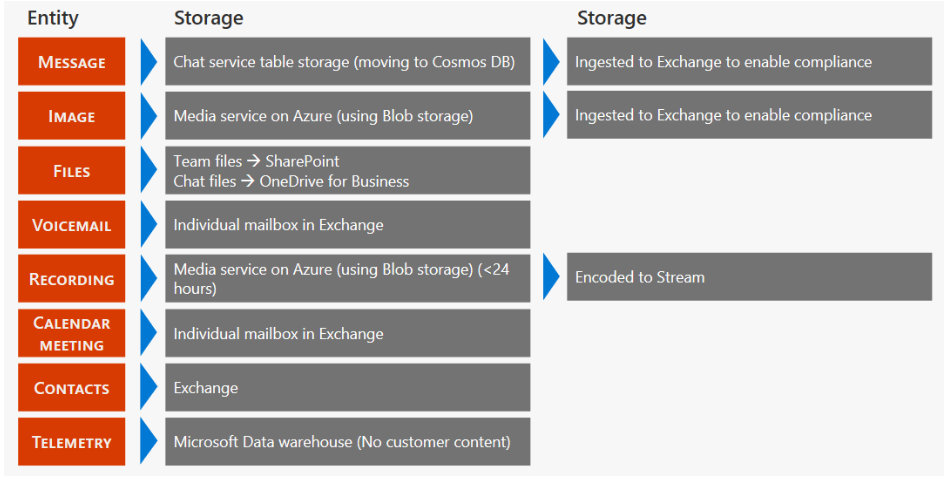The image size is (950, 481).
Task: Click the Team files SharePoint storage box
Action: (x=347, y=171)
